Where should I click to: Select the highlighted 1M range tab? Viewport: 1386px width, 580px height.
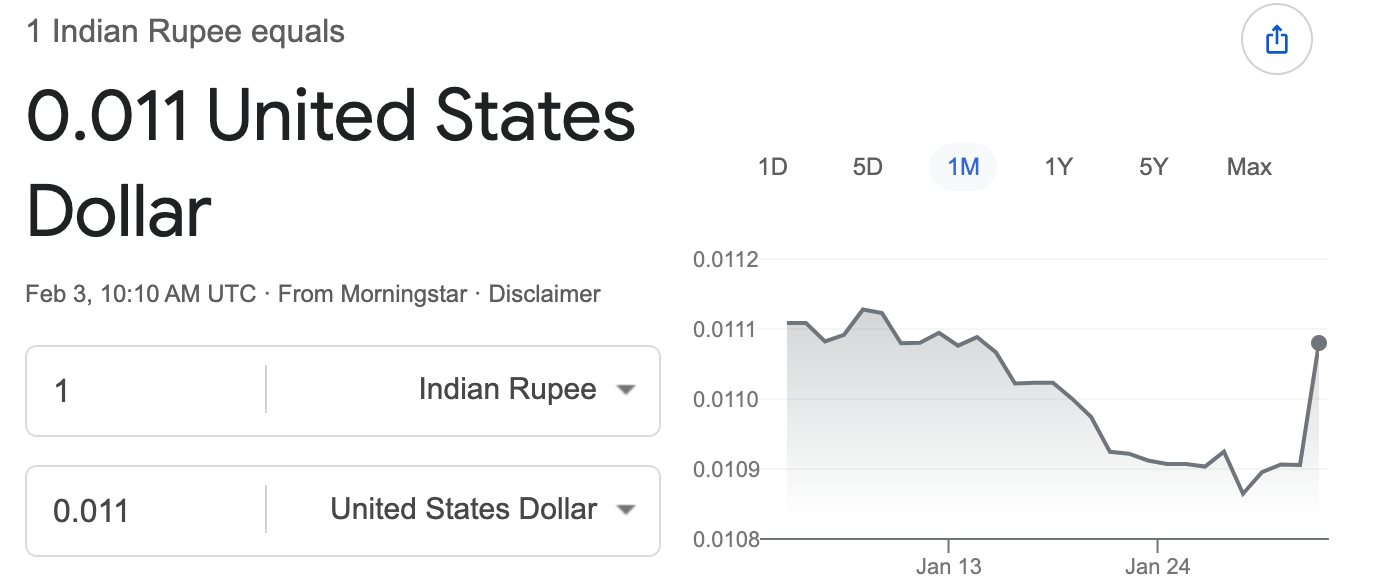coord(962,167)
